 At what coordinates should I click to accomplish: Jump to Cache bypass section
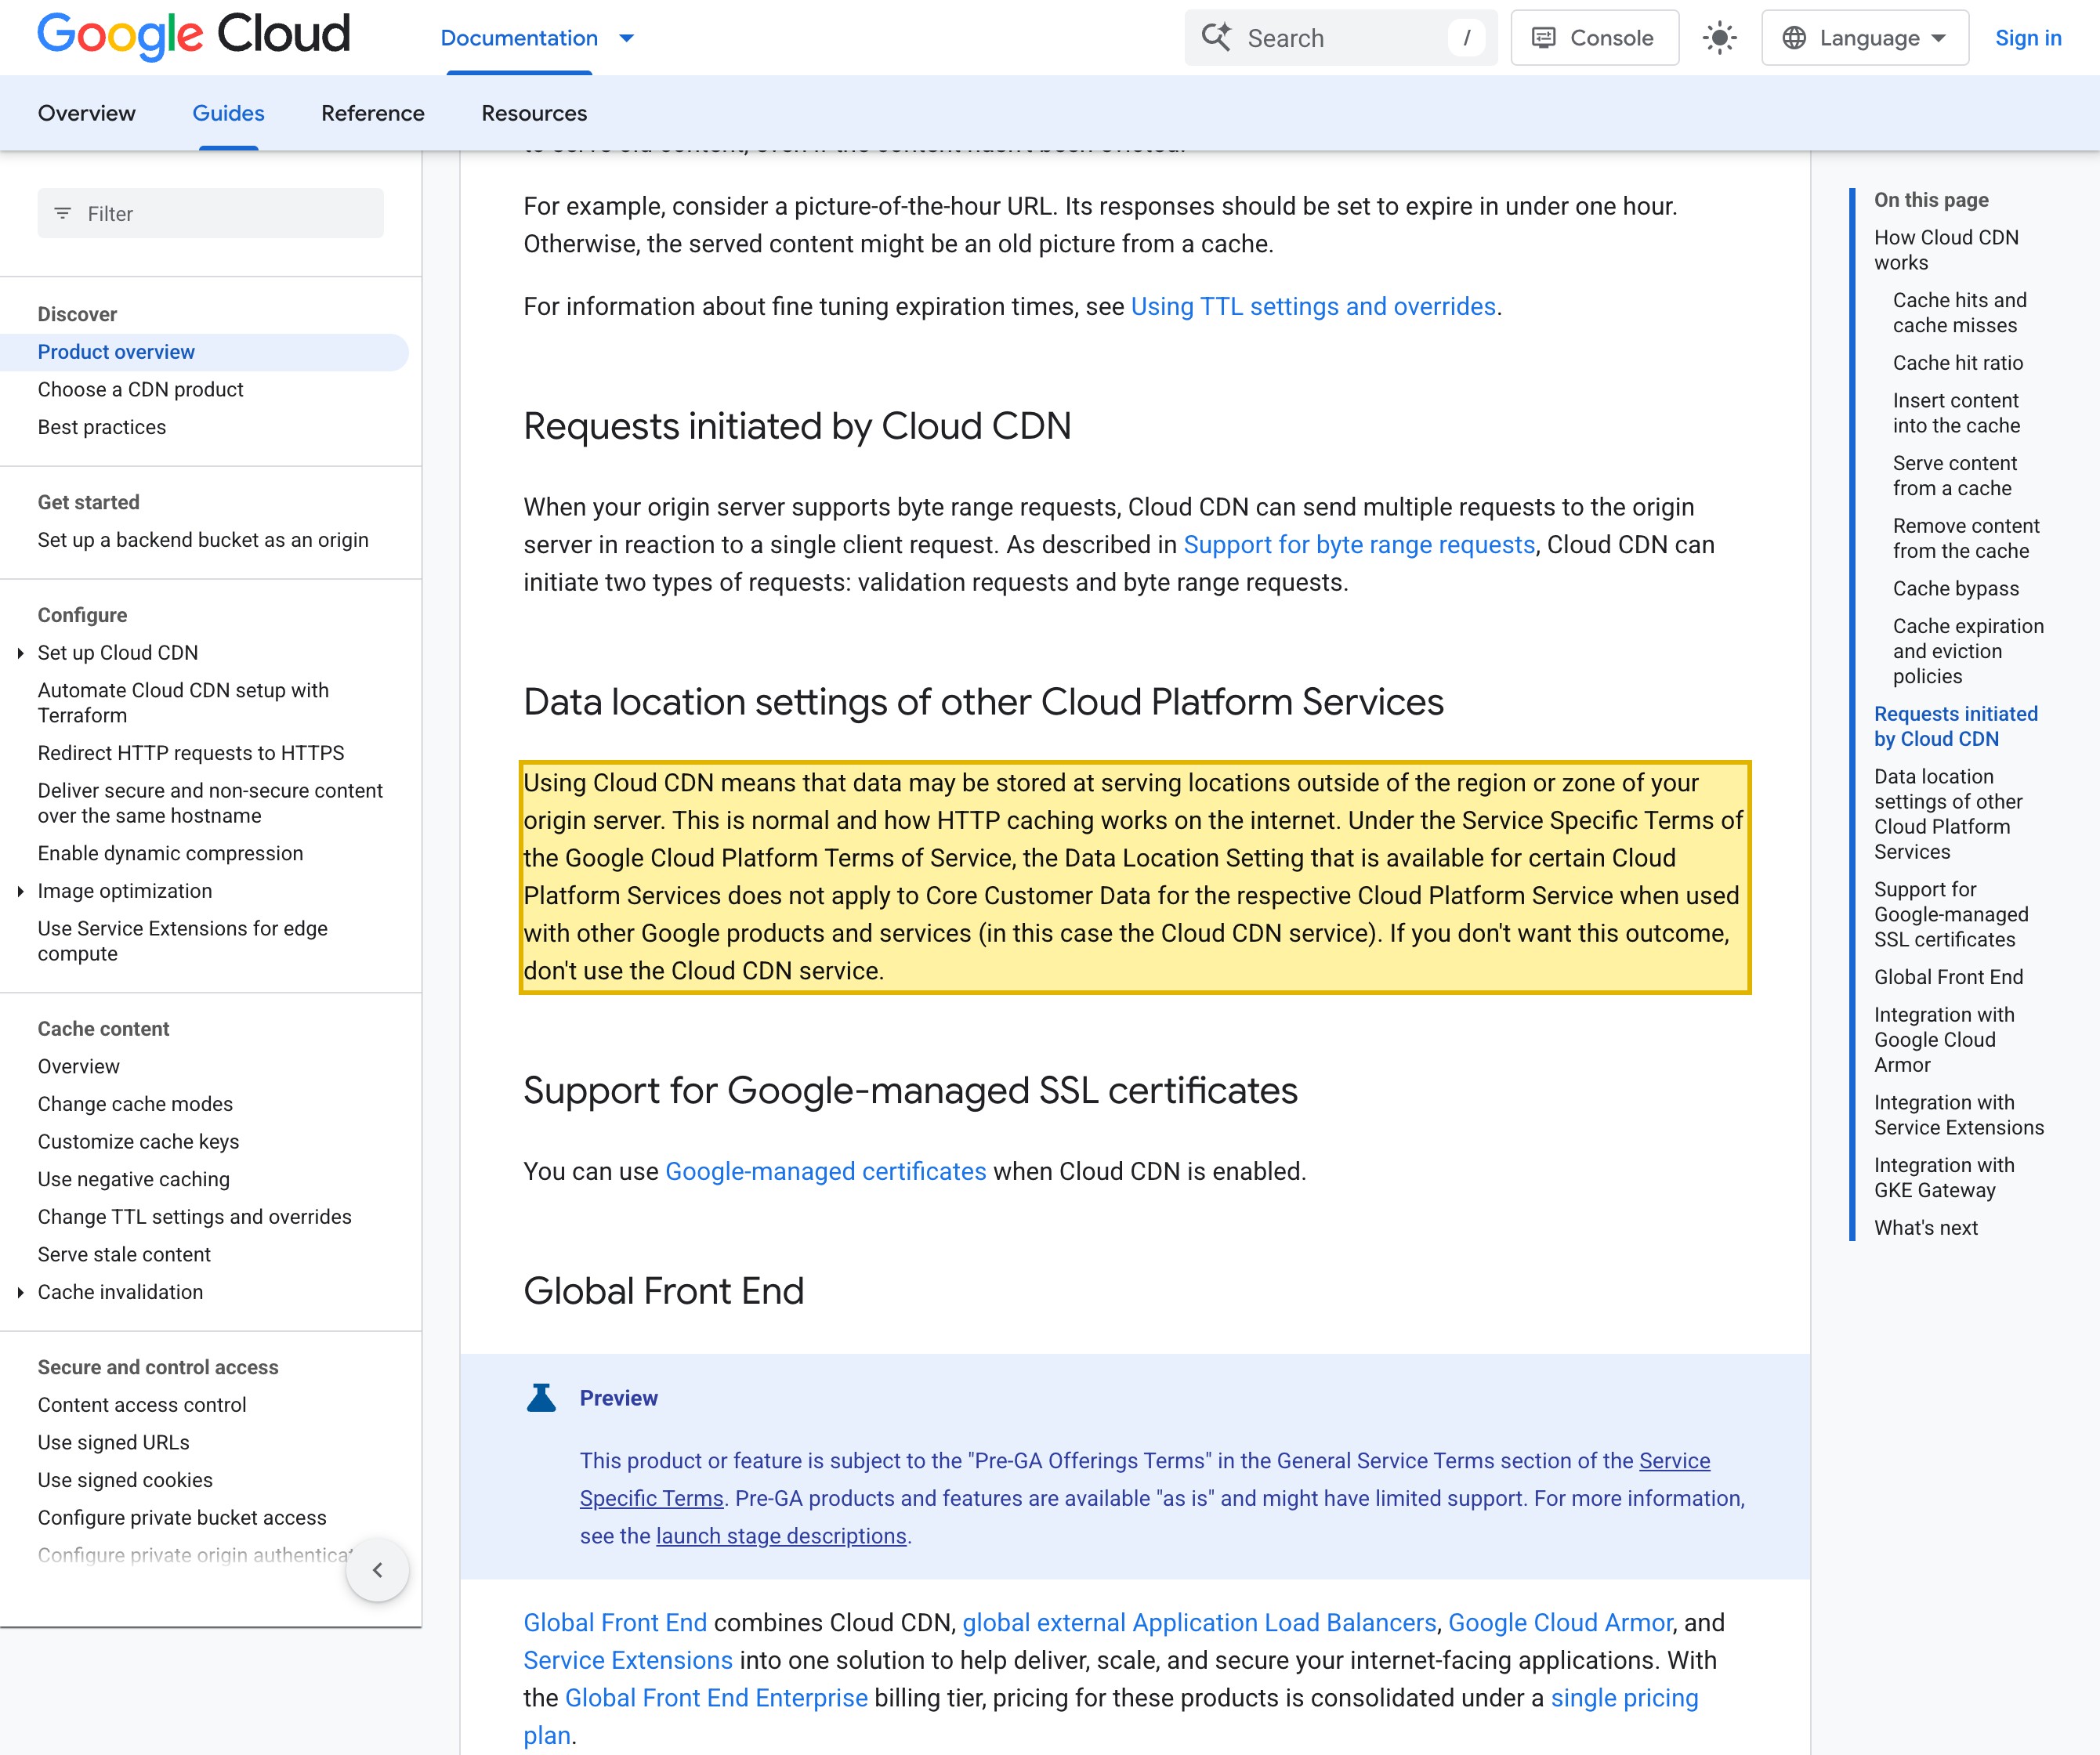pos(1955,588)
